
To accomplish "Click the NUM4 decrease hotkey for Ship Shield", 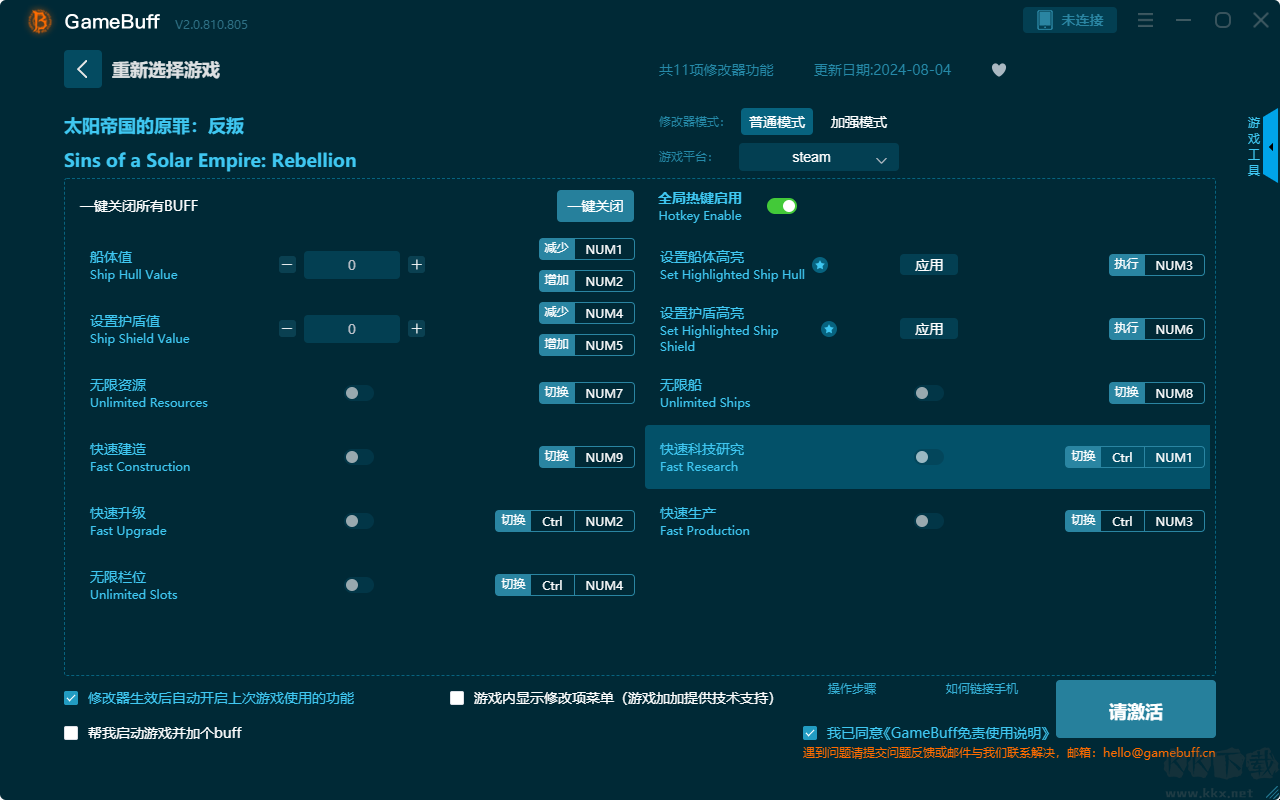I will click(587, 313).
